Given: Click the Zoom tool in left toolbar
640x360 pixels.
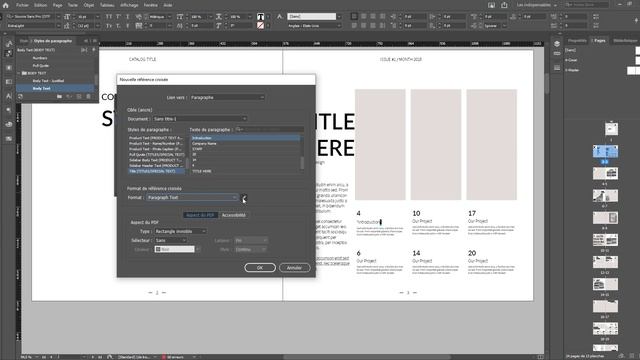Looking at the screenshot, I should tap(9, 110).
